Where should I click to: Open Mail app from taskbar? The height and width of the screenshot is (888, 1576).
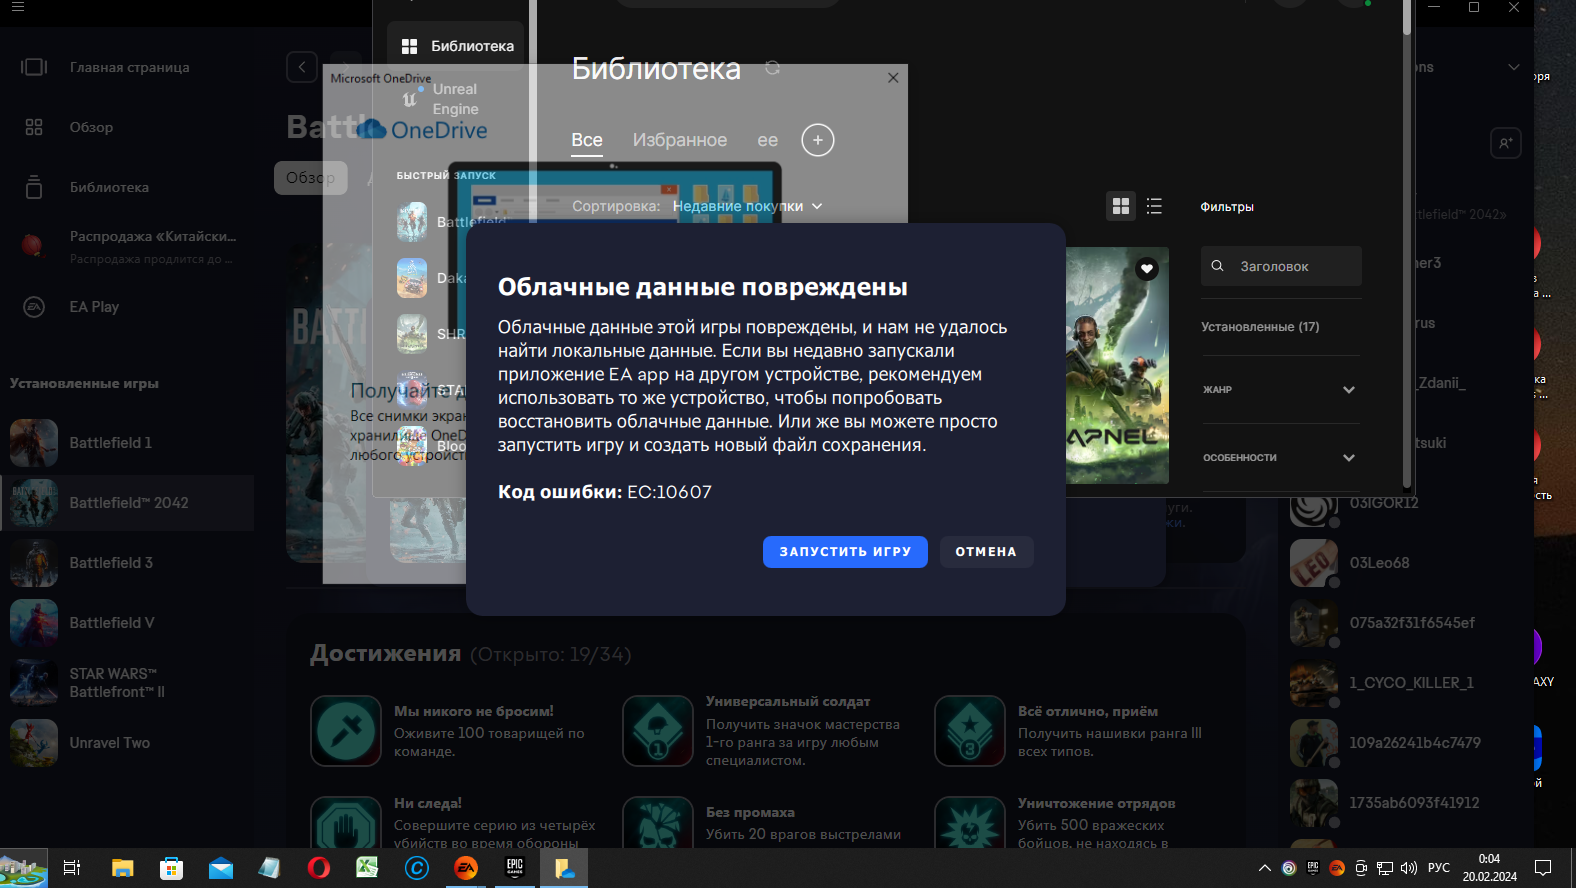point(220,868)
